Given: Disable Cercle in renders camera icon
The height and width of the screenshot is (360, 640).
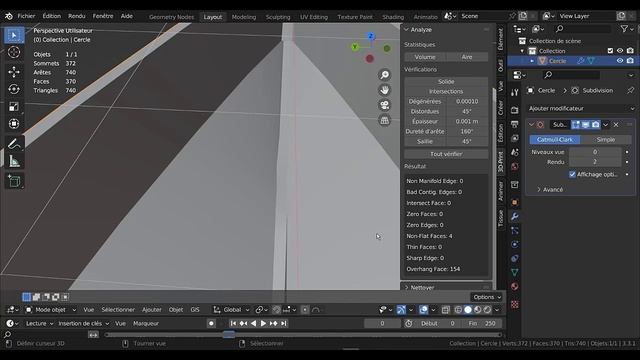Looking at the screenshot, I should pyautogui.click(x=630, y=60).
